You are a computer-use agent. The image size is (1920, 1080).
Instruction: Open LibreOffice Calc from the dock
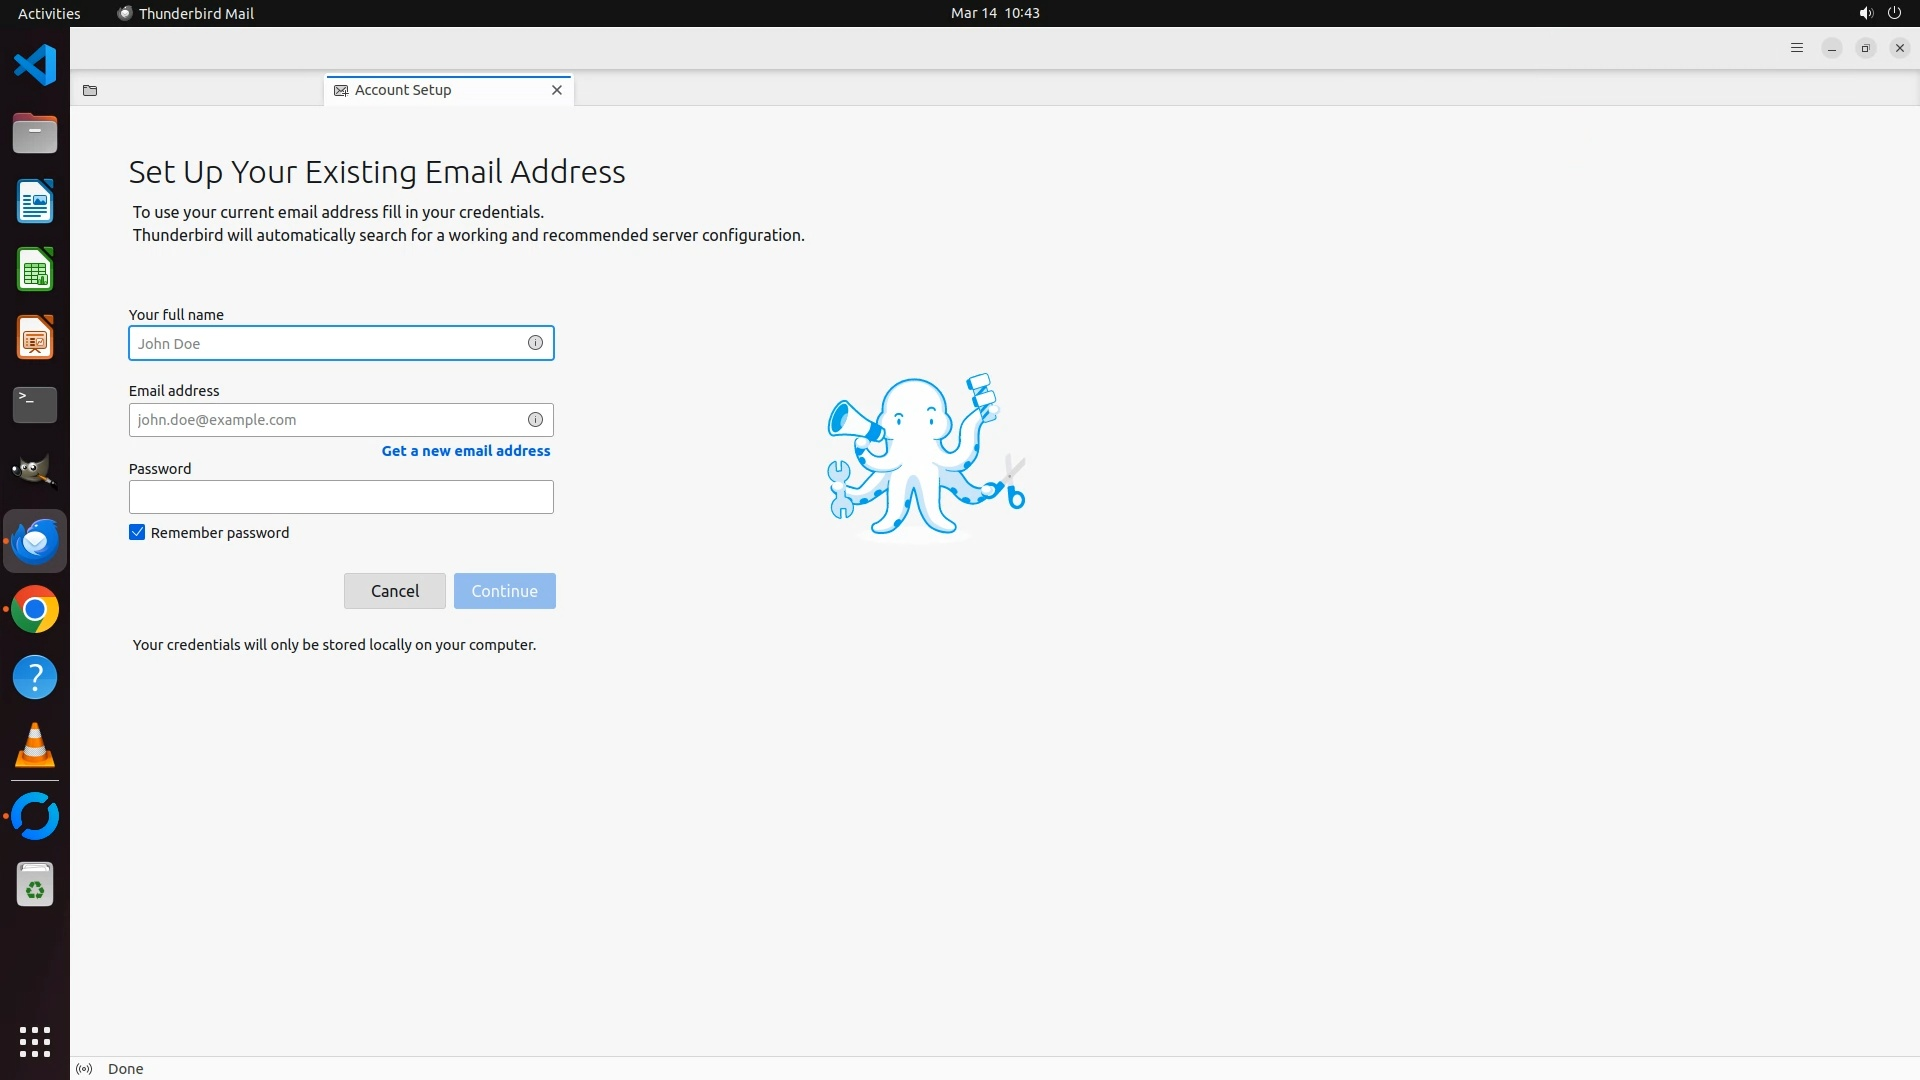click(x=35, y=270)
